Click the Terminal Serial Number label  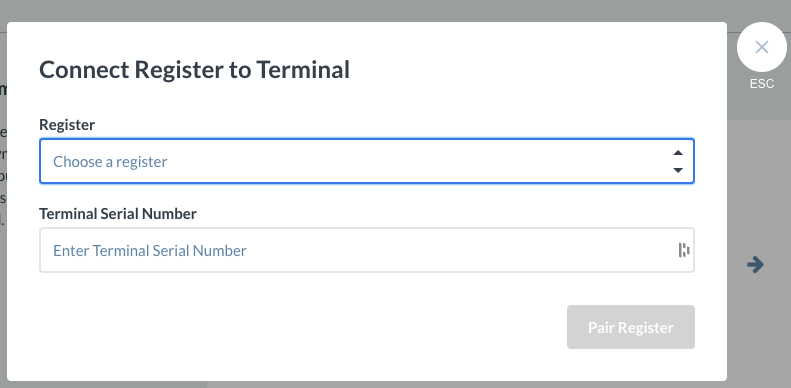click(118, 213)
